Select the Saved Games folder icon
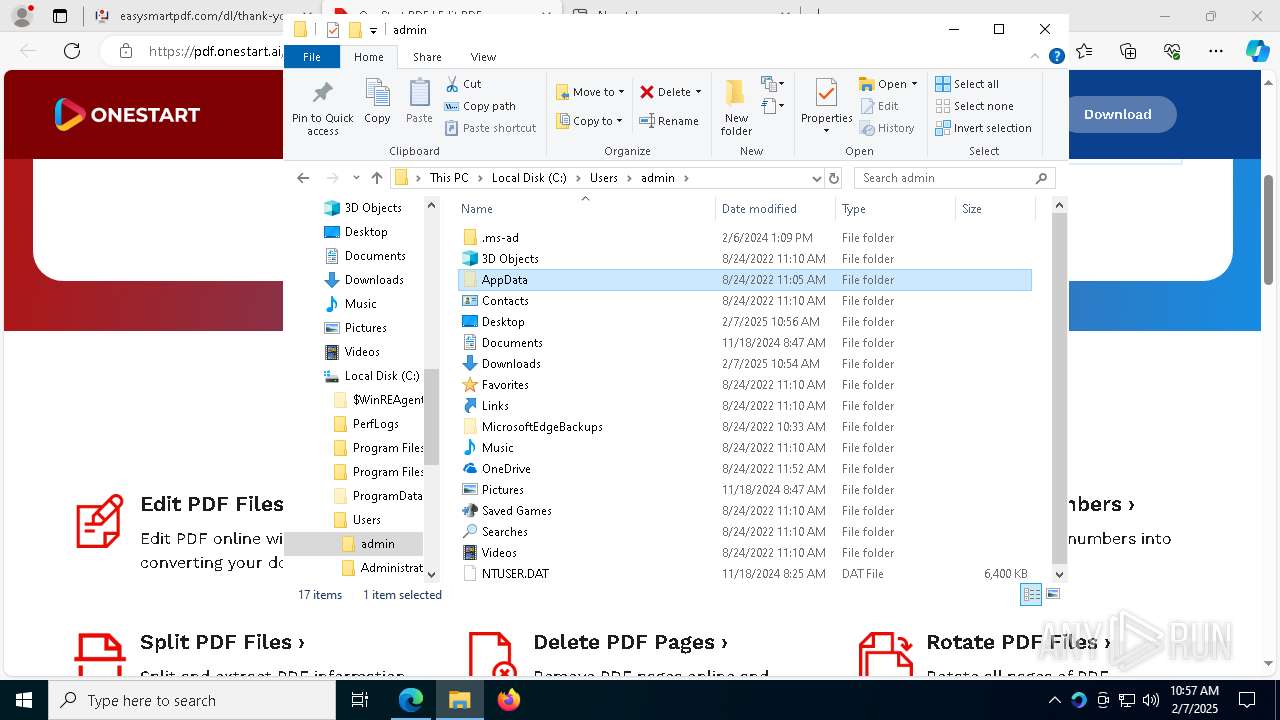 click(470, 511)
